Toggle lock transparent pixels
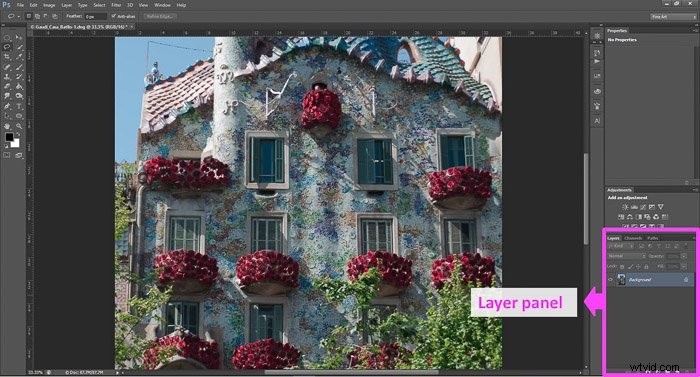This screenshot has width=700, height=377. (x=622, y=267)
